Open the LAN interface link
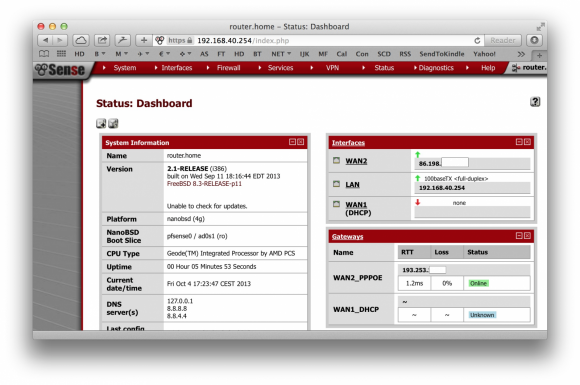Viewport: 580px width, 385px height. [x=352, y=185]
